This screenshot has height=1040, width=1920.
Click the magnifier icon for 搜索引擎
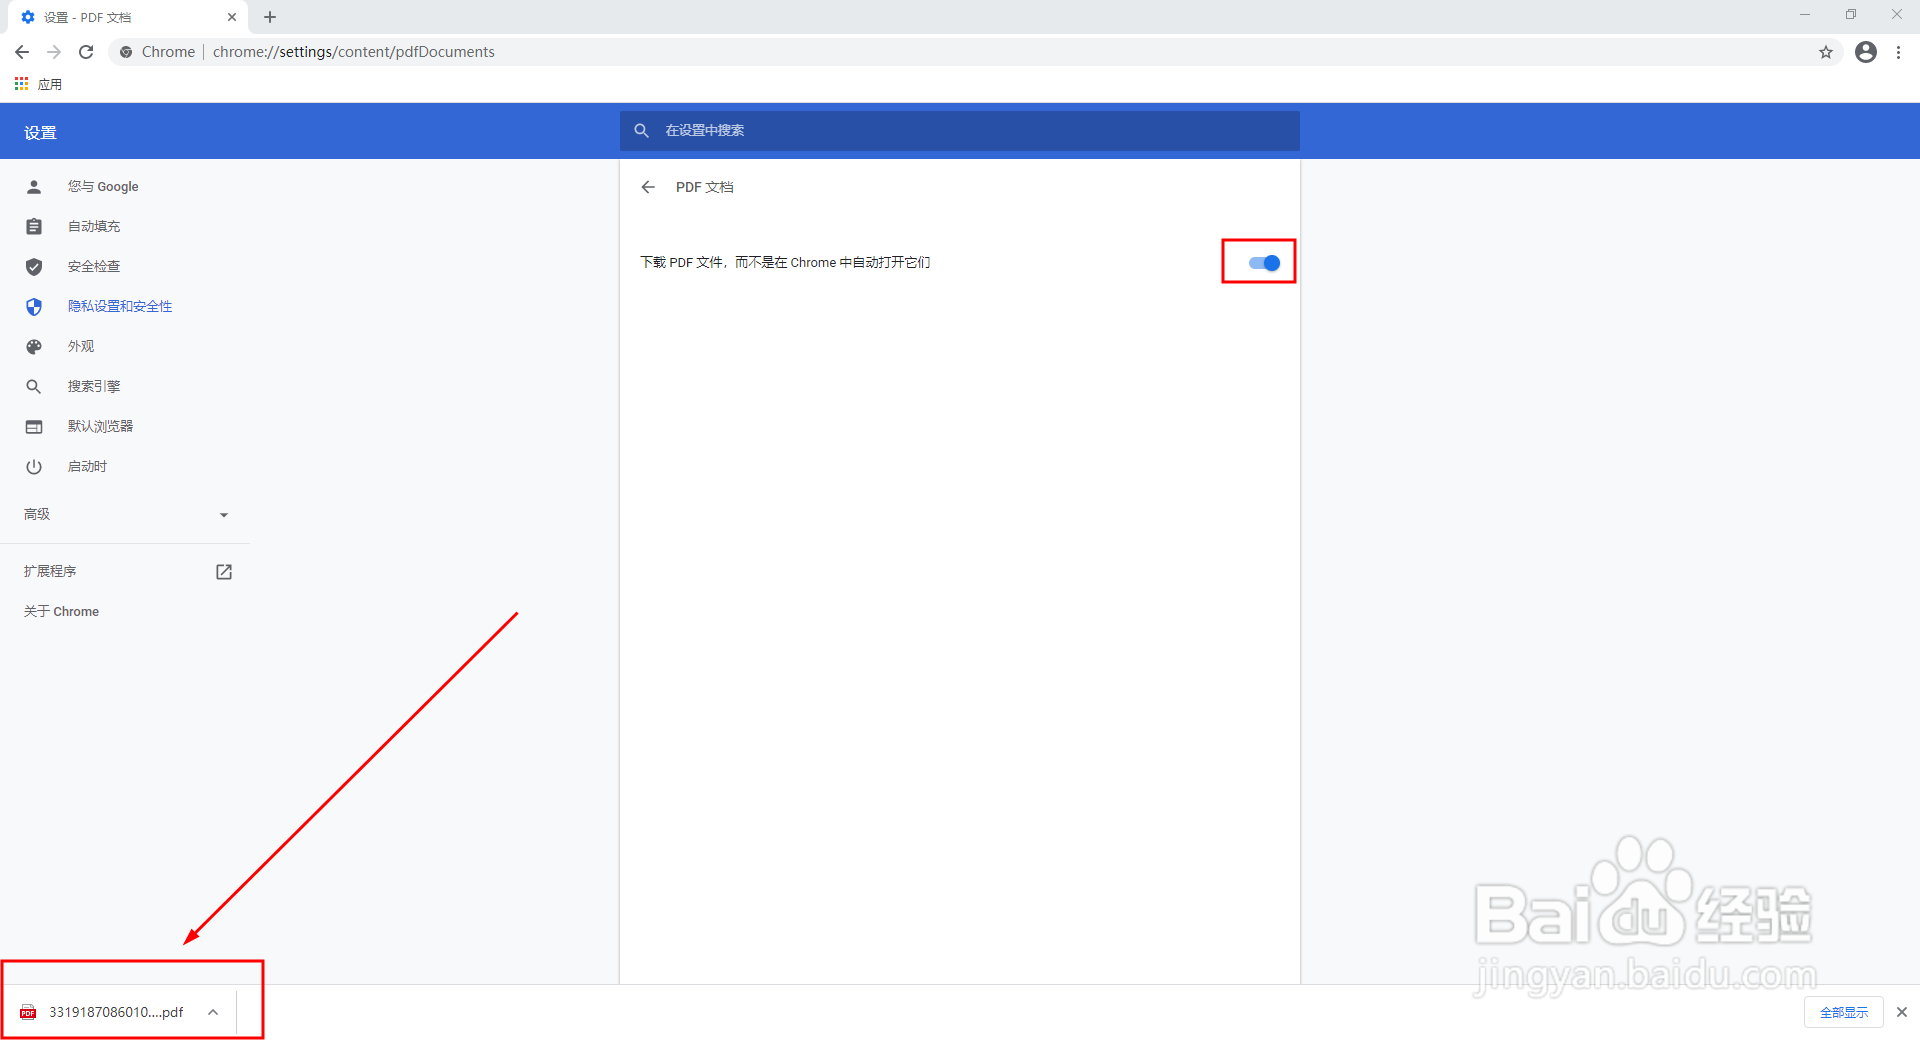click(34, 387)
